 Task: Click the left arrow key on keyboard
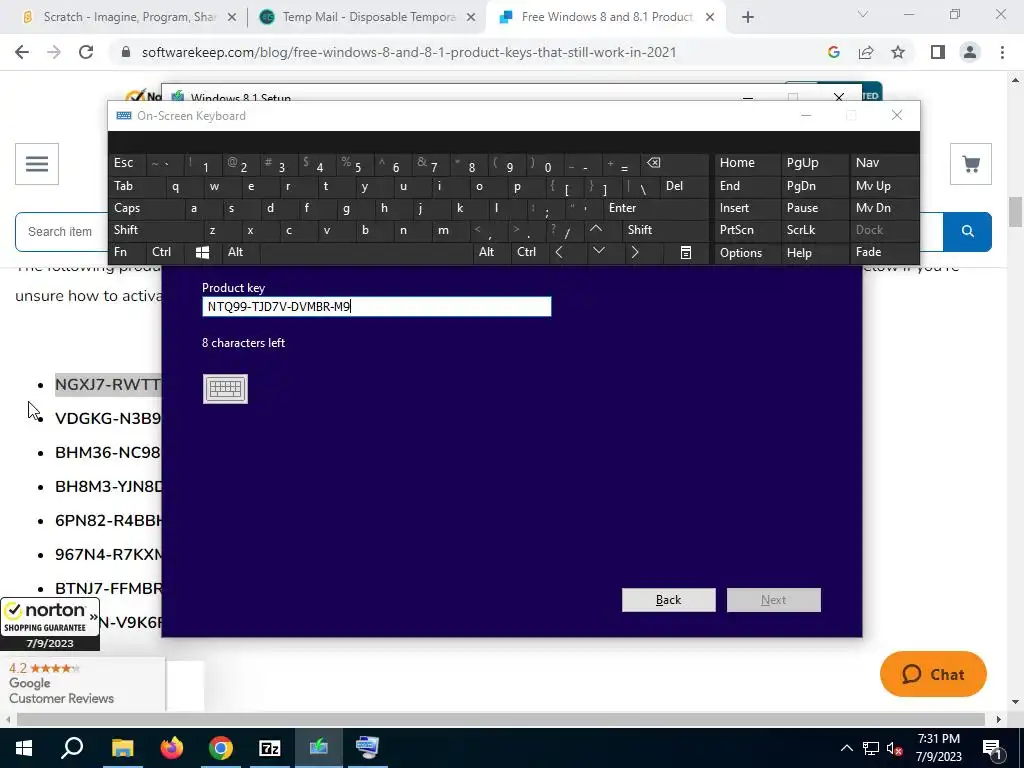559,252
